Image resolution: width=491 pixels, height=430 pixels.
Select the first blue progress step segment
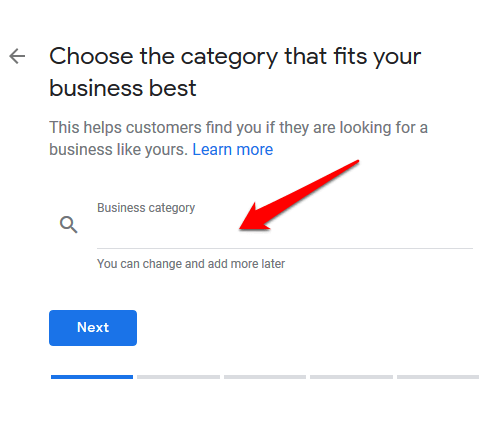92,377
